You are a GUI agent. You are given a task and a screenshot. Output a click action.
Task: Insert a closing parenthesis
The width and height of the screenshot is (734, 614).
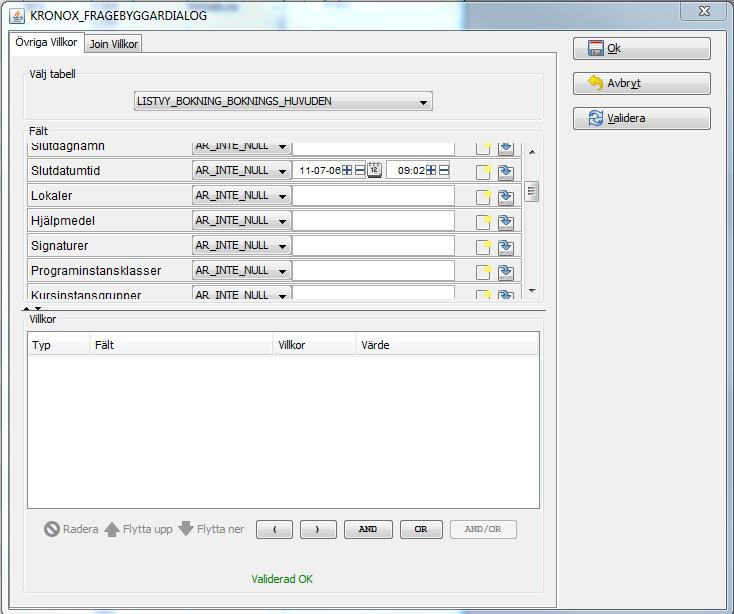pos(318,529)
